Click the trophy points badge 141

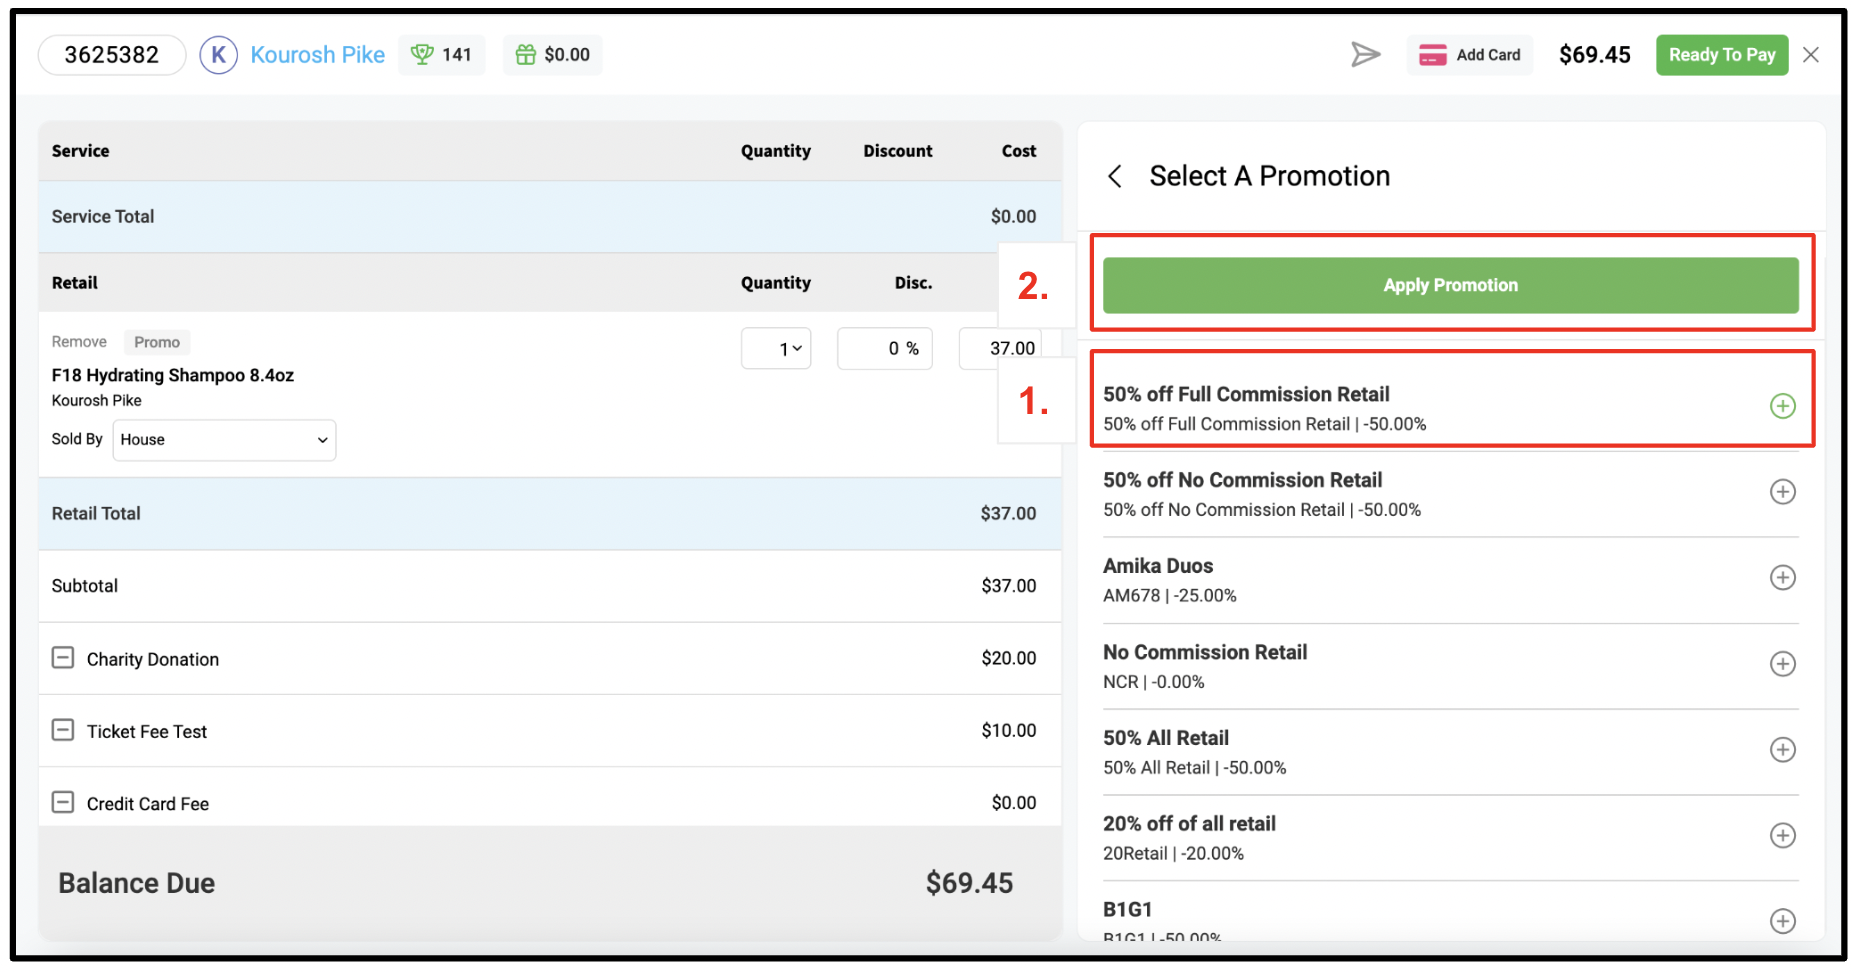pyautogui.click(x=442, y=55)
